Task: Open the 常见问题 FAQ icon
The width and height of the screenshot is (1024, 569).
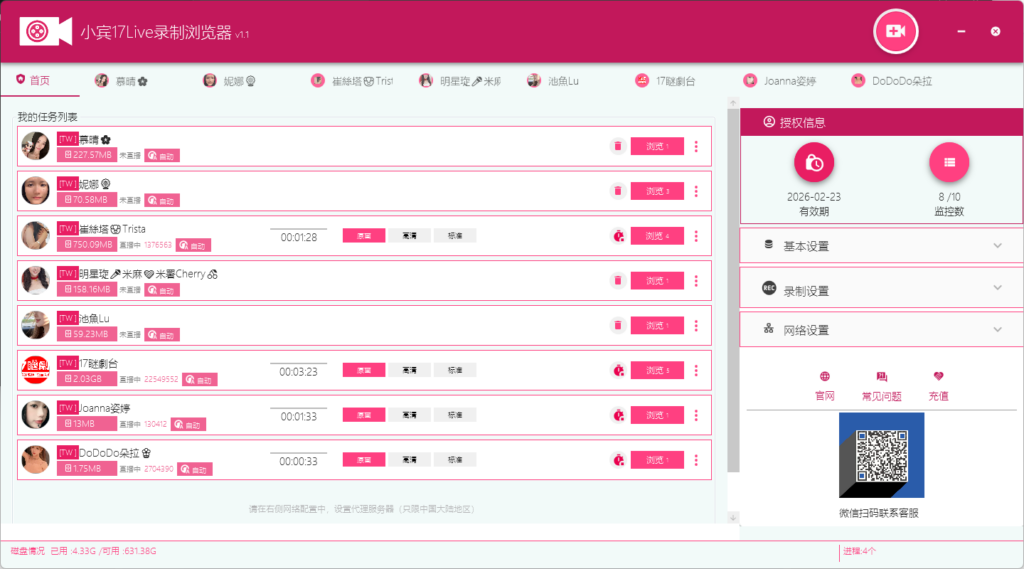Action: (x=882, y=376)
